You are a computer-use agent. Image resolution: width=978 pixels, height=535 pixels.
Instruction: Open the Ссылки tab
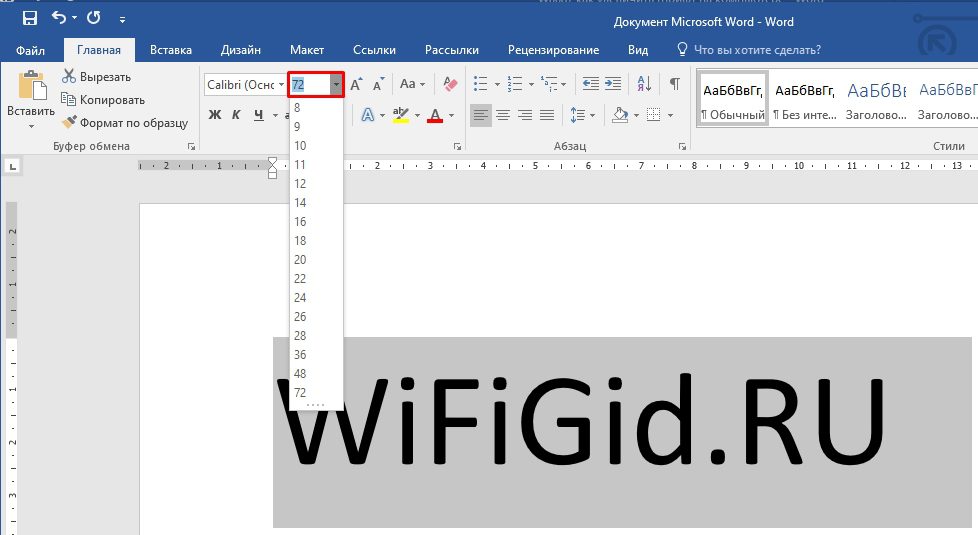[x=374, y=50]
